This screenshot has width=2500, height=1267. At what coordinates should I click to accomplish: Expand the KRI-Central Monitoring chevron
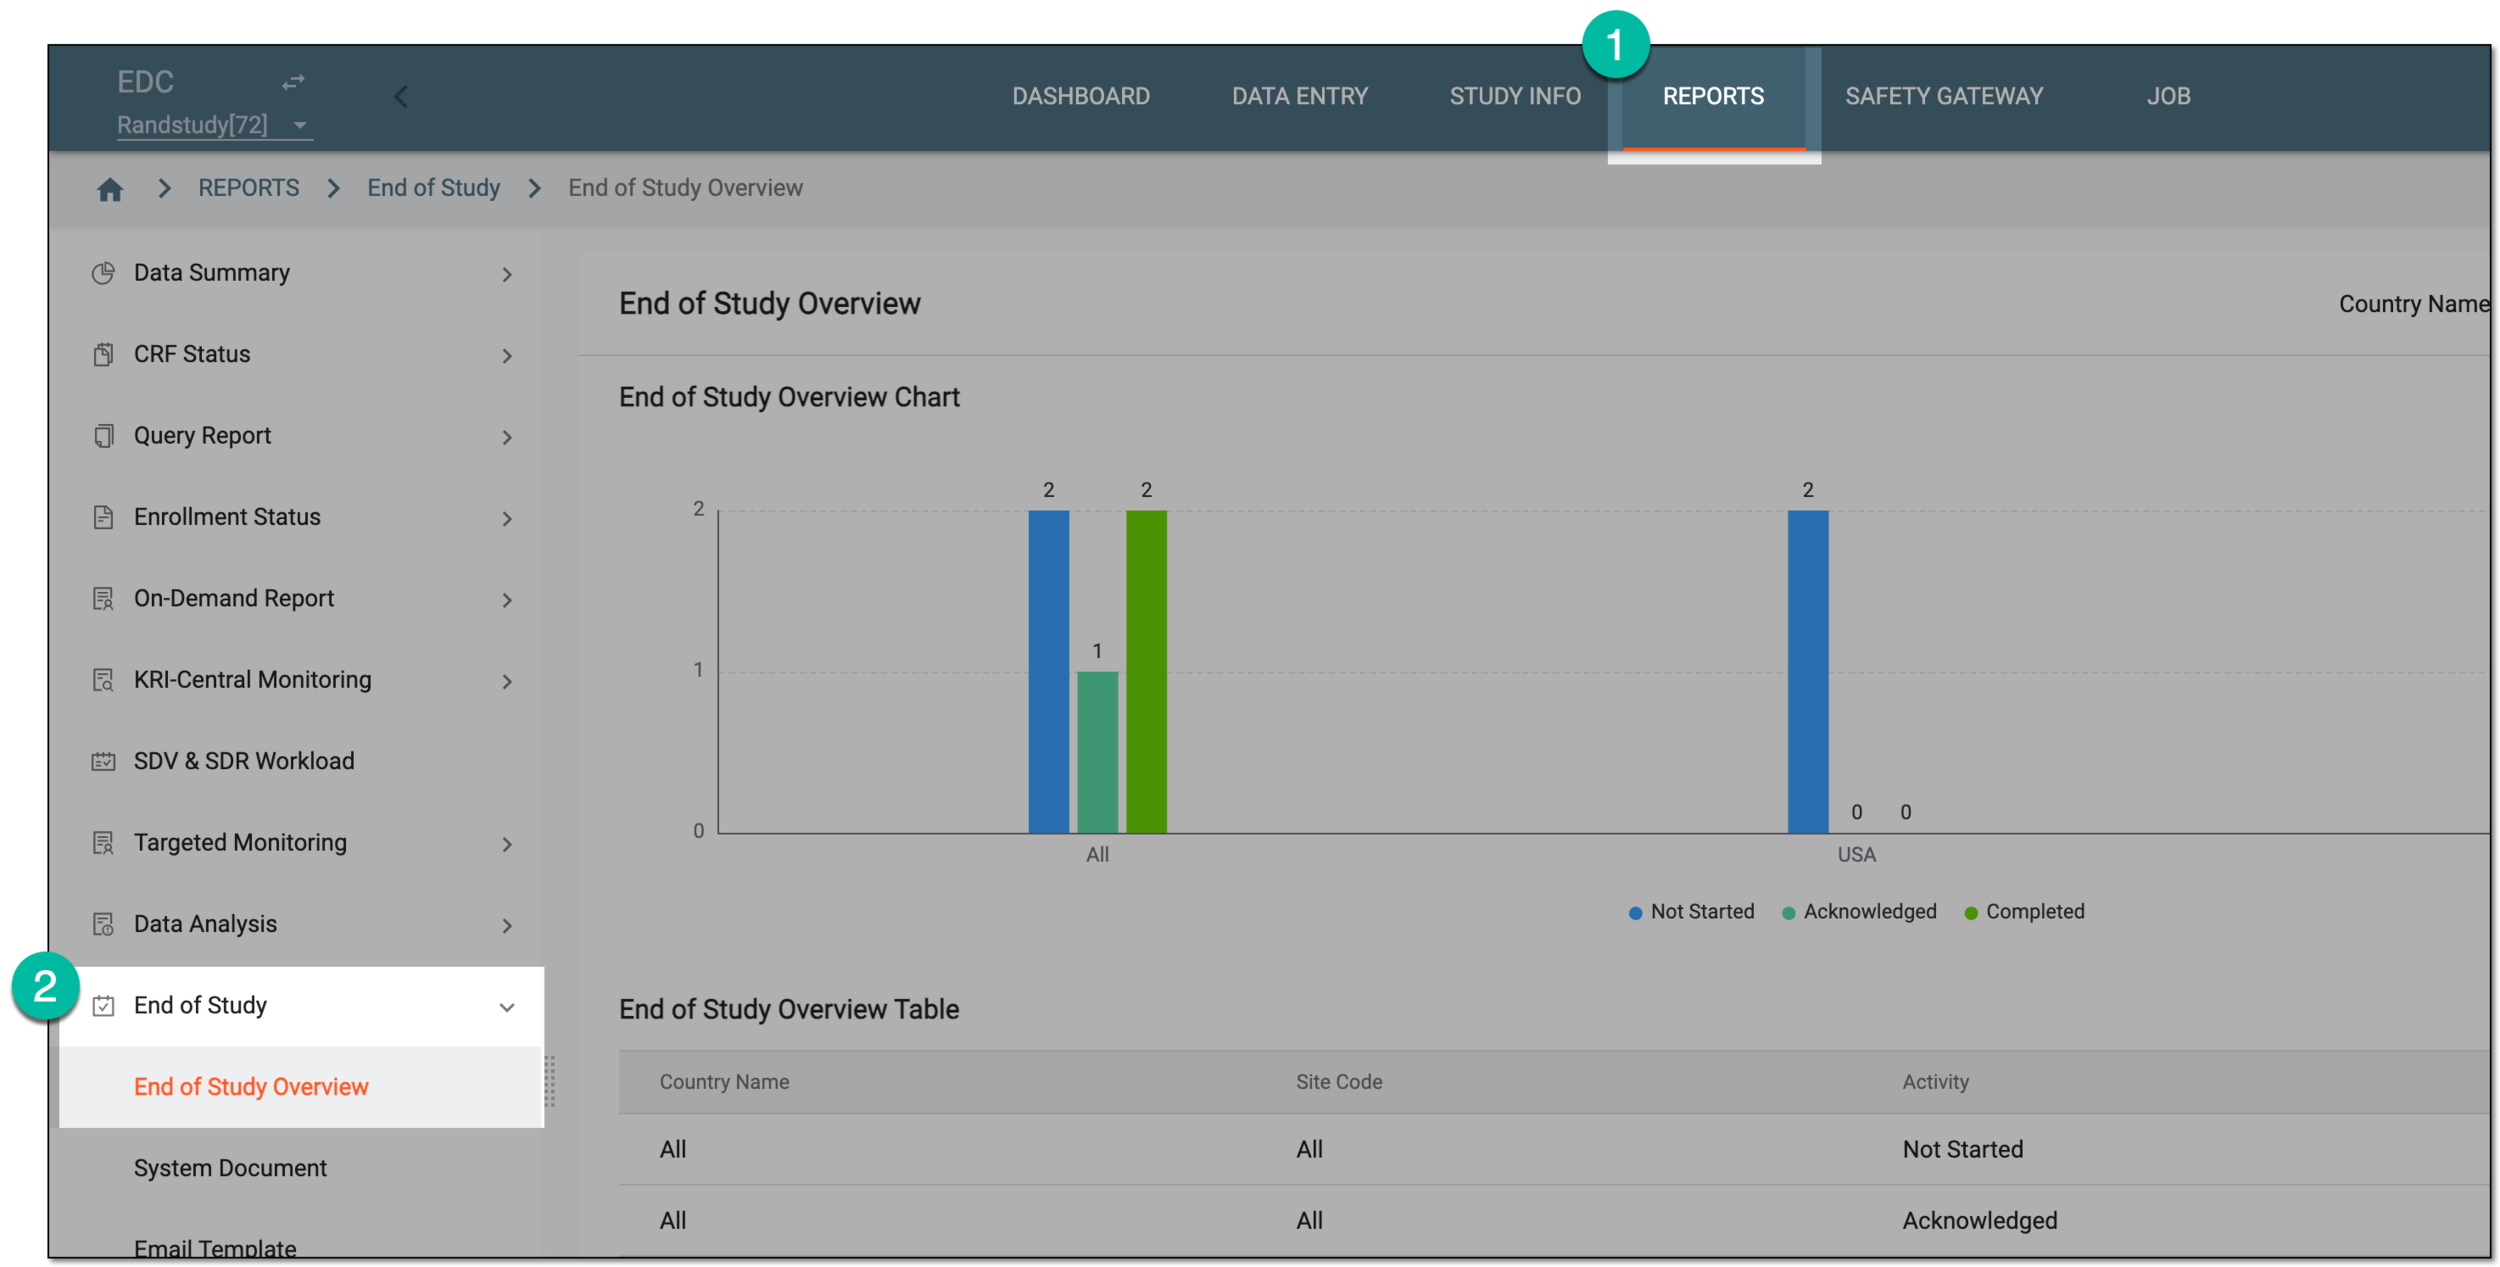click(507, 681)
